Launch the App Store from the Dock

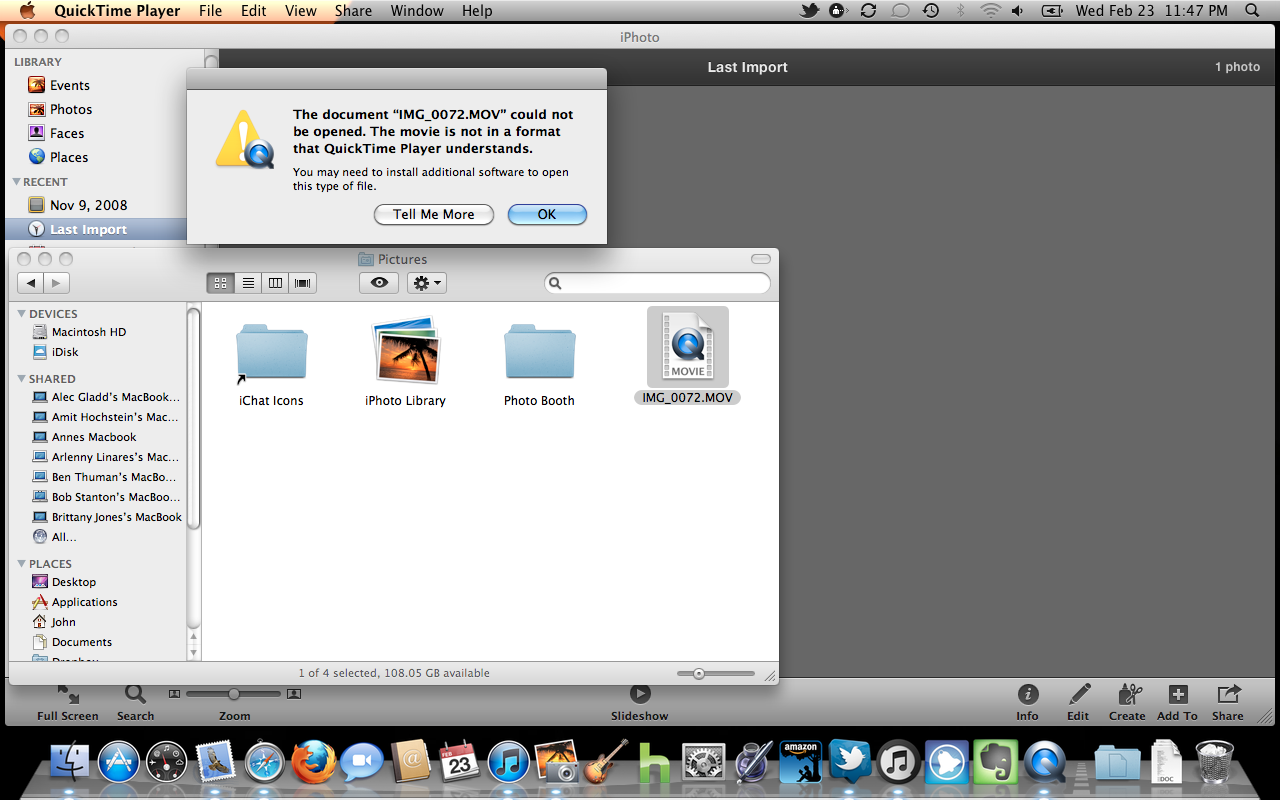tap(118, 763)
